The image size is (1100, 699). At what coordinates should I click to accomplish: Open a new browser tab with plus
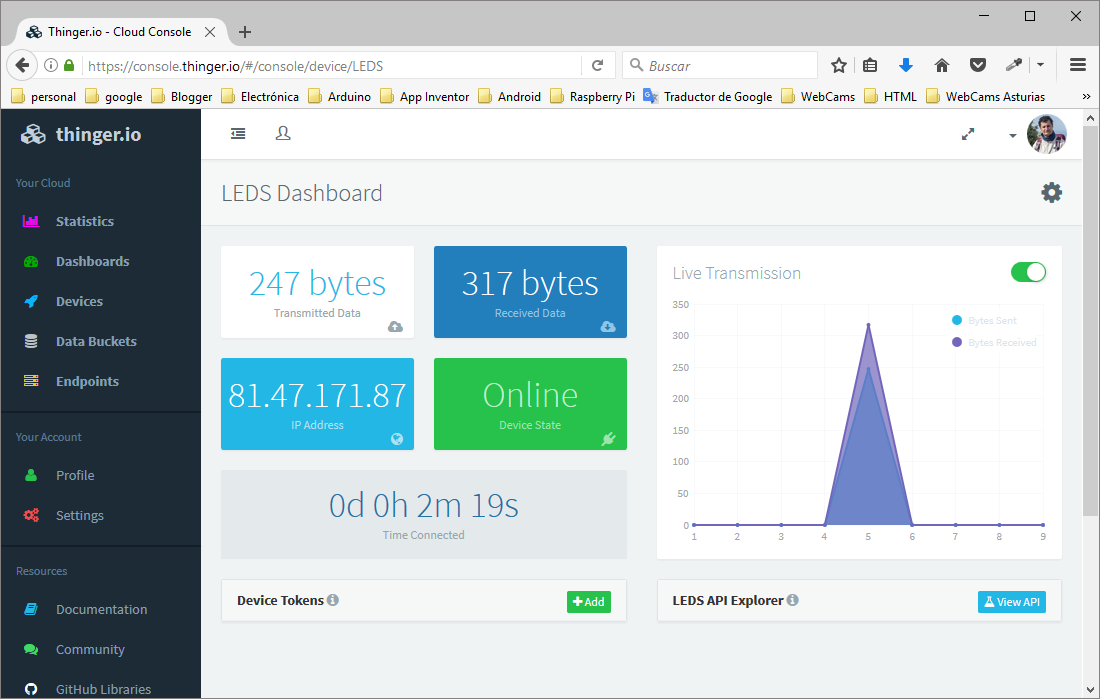click(x=245, y=32)
